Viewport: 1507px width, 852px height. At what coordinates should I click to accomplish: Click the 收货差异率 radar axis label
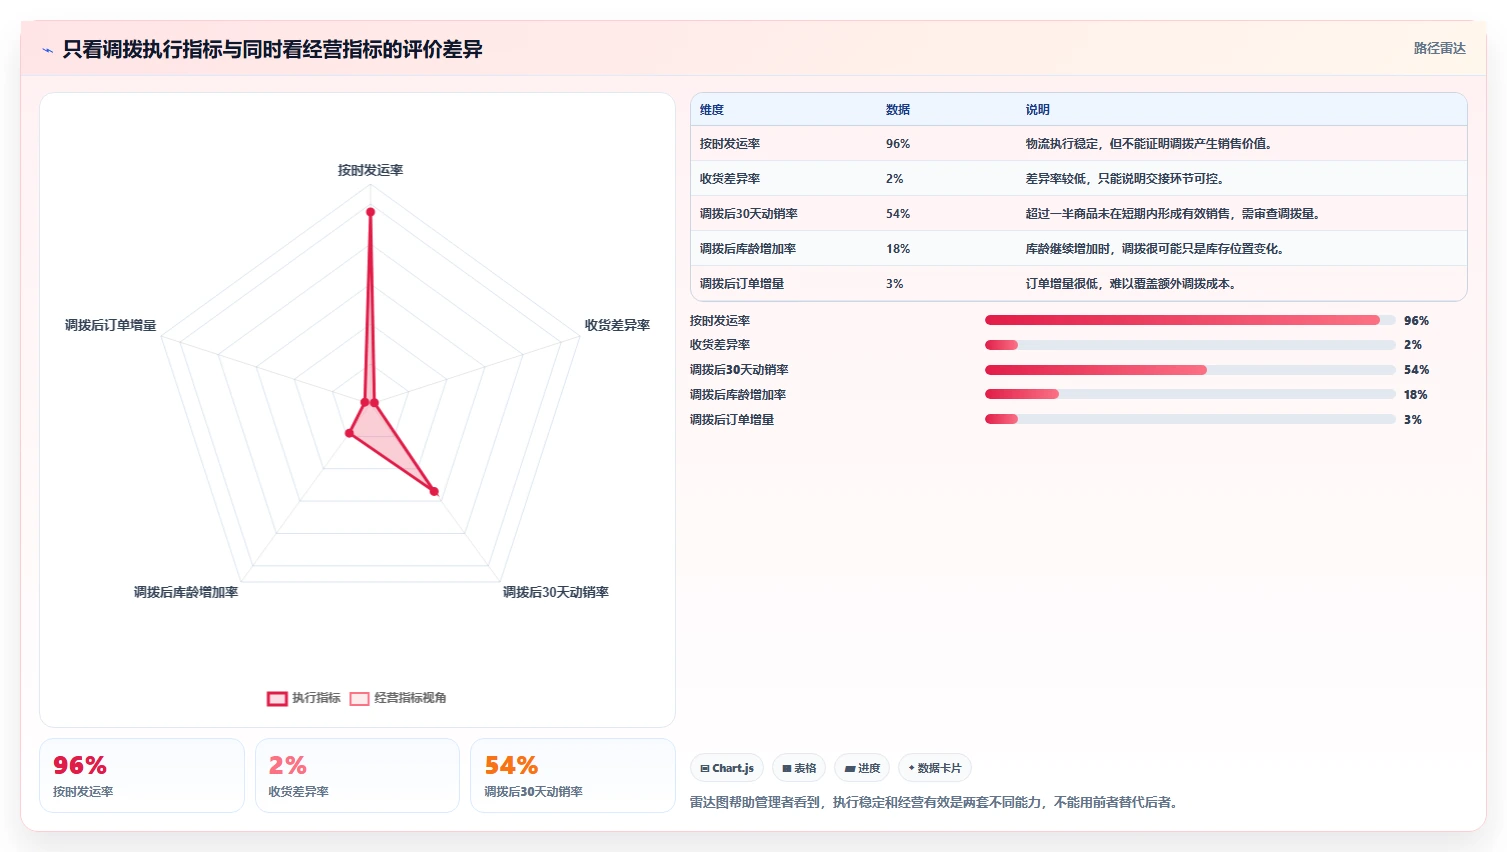coord(617,326)
